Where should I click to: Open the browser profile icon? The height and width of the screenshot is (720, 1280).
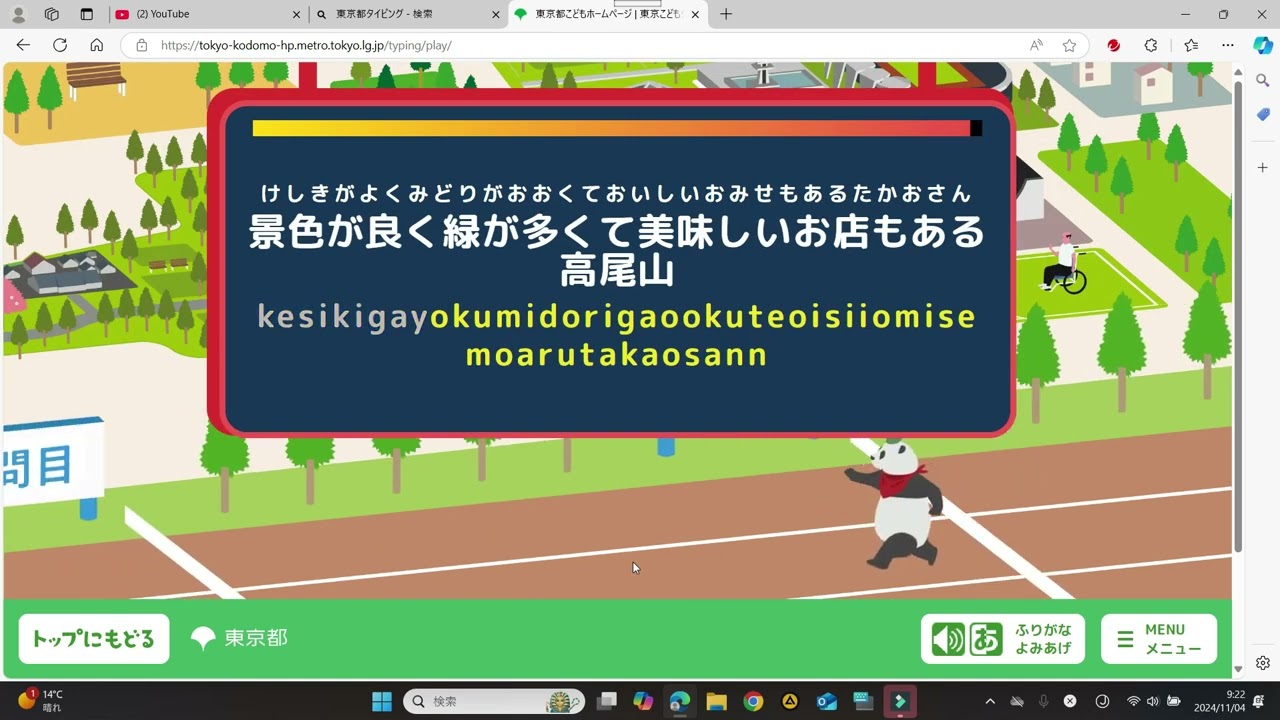[18, 14]
